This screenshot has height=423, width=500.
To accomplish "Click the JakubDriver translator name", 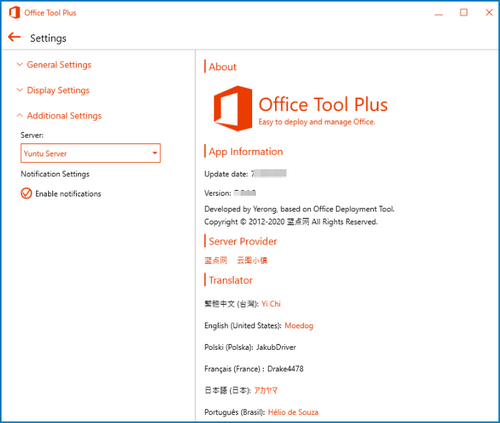I will [276, 347].
